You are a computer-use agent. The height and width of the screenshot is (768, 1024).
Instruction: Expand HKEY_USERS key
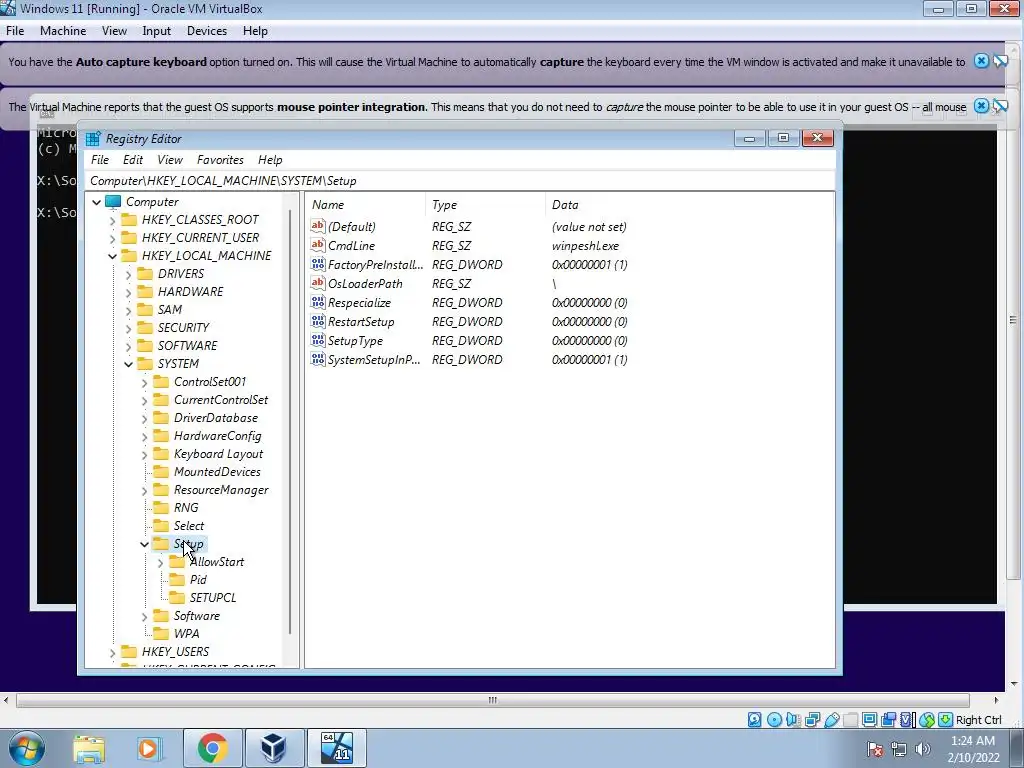click(112, 652)
